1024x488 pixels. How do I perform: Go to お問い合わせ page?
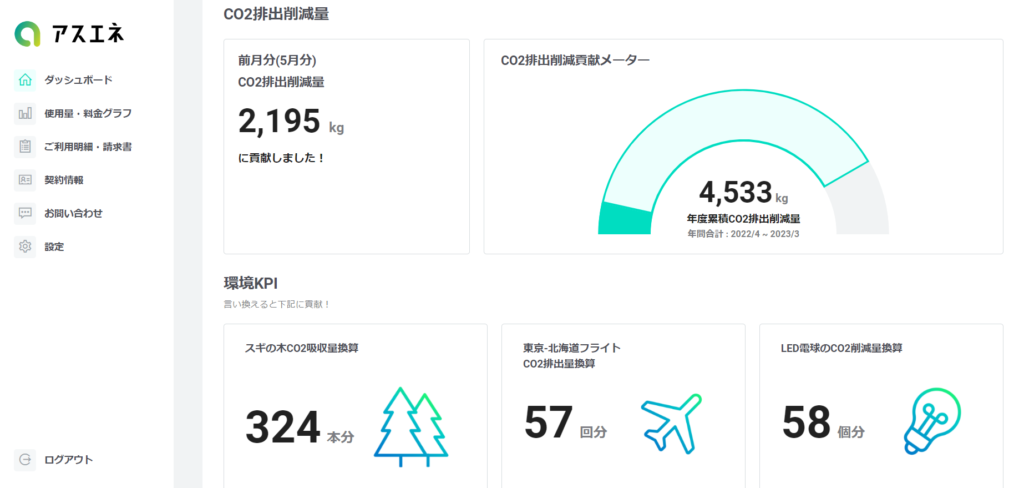73,213
